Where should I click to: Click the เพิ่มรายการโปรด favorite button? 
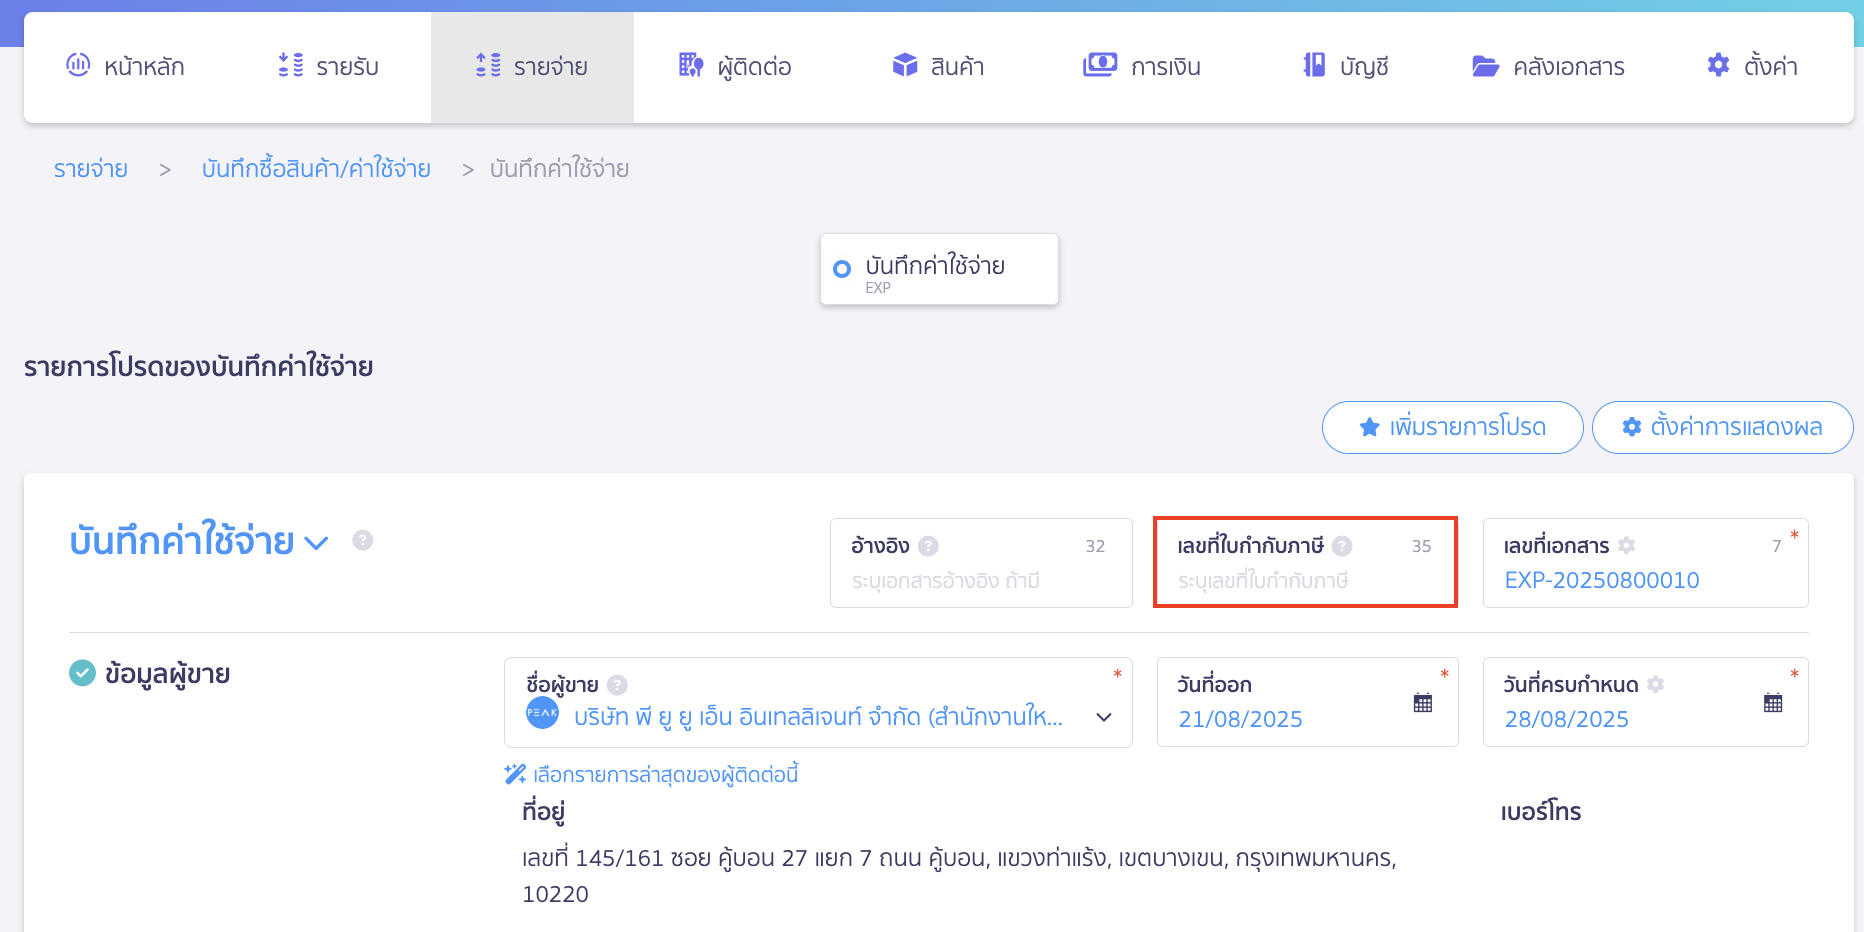click(1452, 427)
